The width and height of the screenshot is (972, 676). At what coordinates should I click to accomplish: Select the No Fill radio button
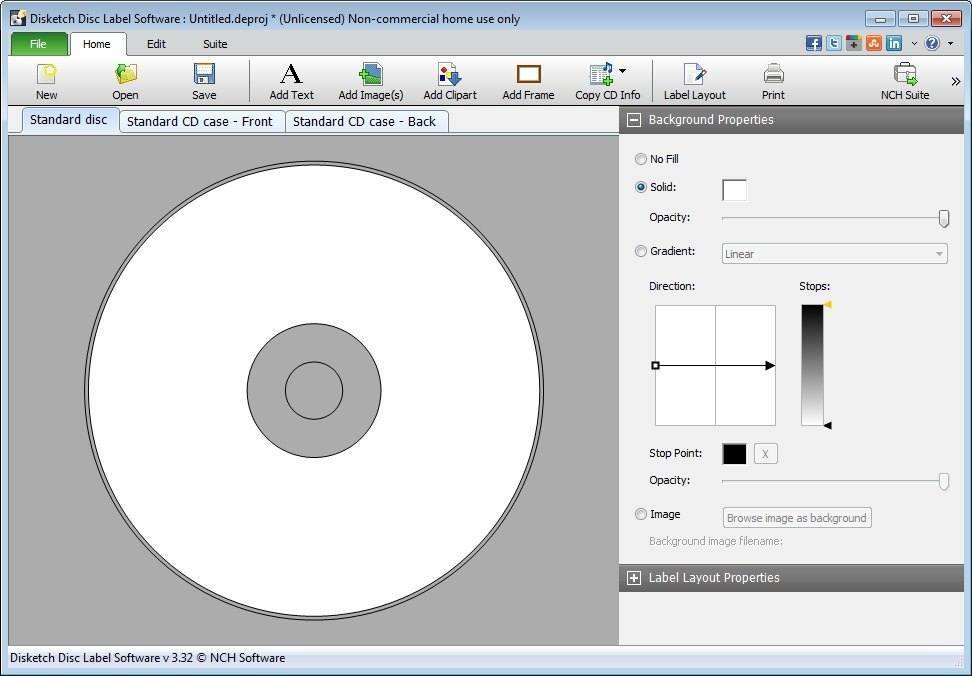click(641, 159)
